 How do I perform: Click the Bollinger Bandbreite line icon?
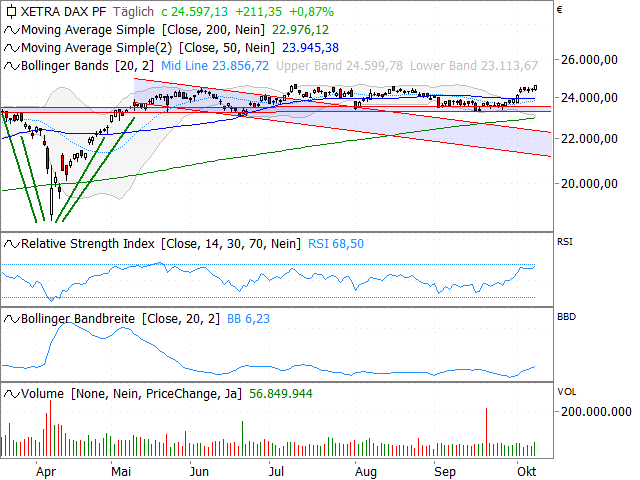[11, 318]
